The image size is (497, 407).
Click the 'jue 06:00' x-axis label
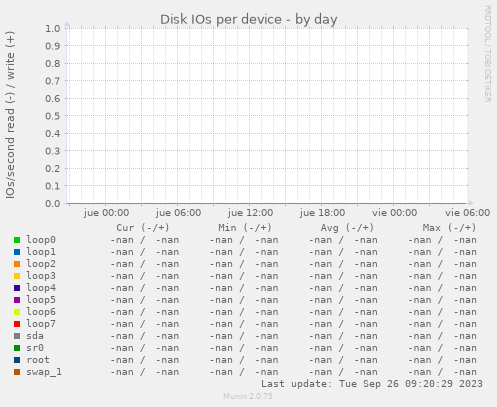178,213
